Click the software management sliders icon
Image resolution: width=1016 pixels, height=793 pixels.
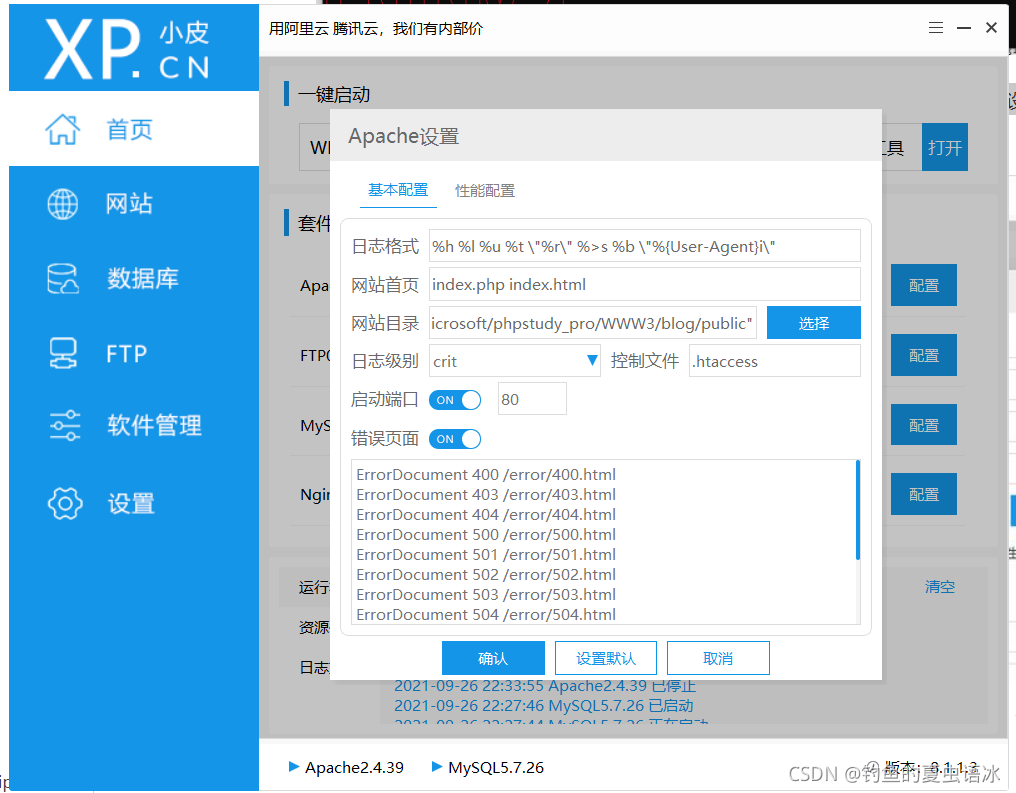tap(65, 426)
